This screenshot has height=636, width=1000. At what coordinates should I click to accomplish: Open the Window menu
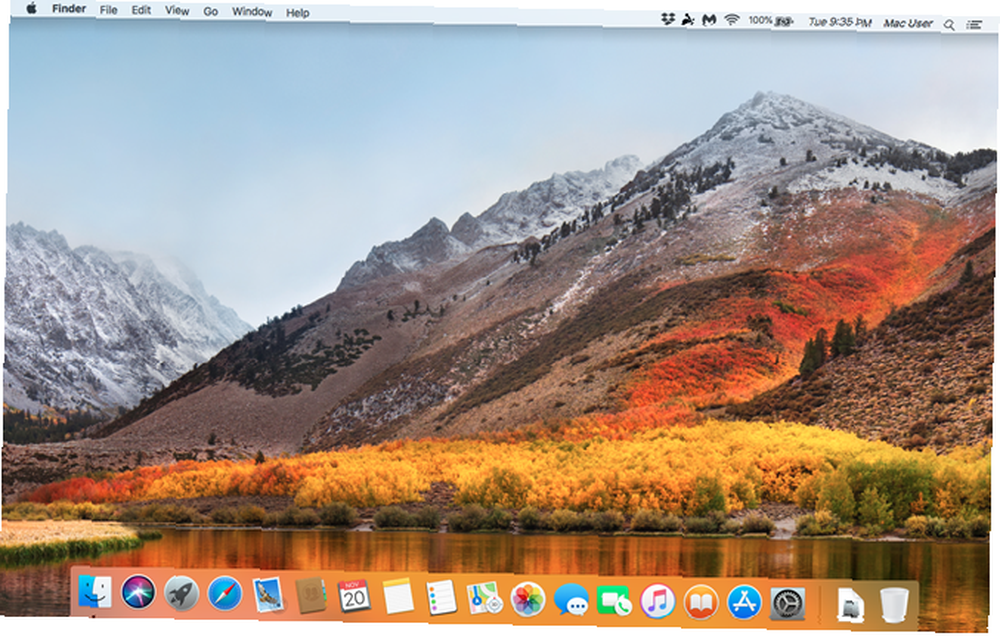pos(252,12)
